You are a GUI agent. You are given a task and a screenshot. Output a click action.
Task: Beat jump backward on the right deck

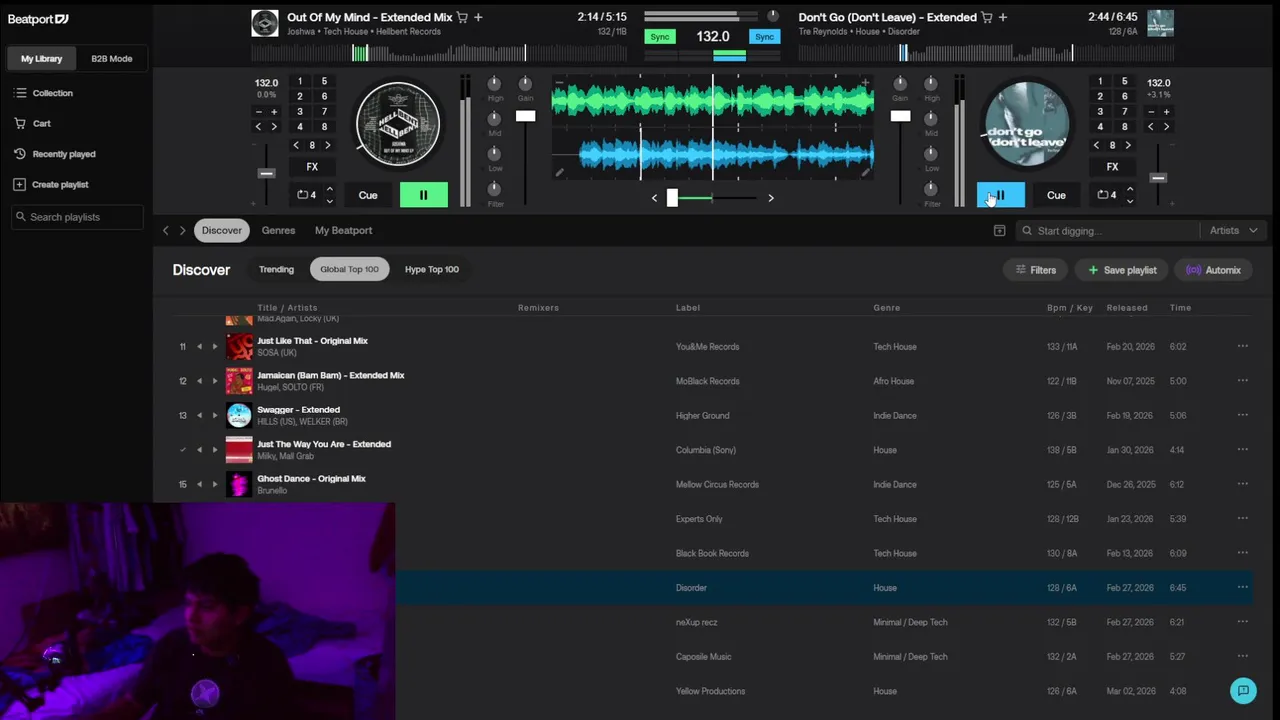[x=1096, y=146]
